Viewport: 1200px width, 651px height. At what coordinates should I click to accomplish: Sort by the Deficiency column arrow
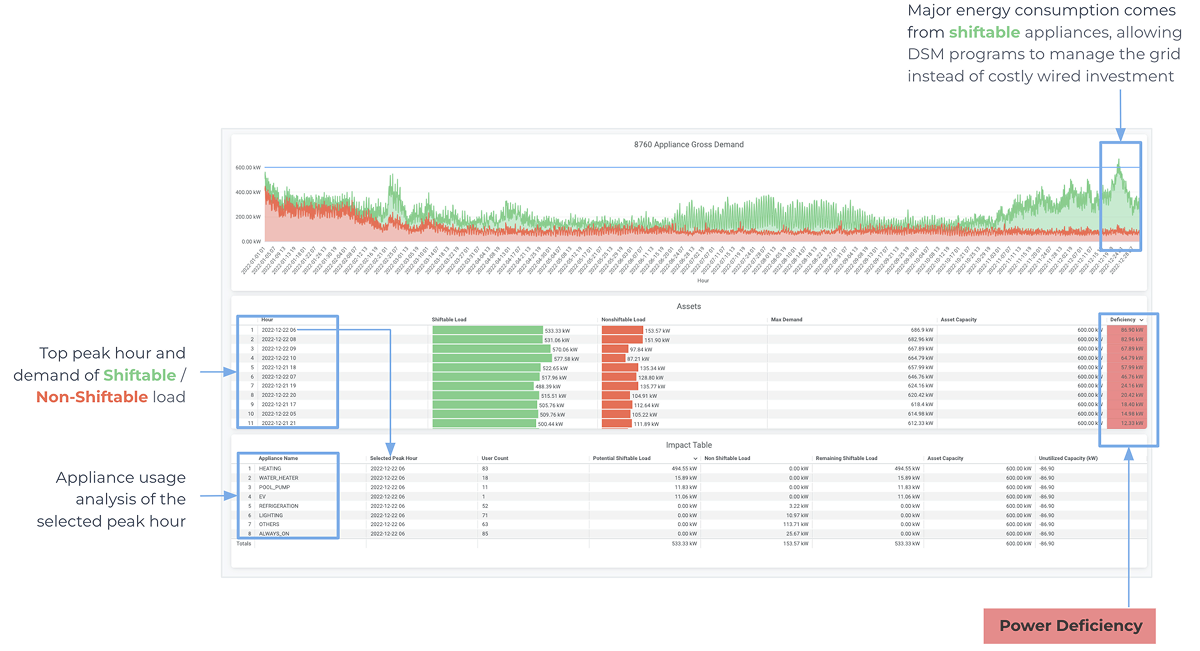pyautogui.click(x=1142, y=320)
